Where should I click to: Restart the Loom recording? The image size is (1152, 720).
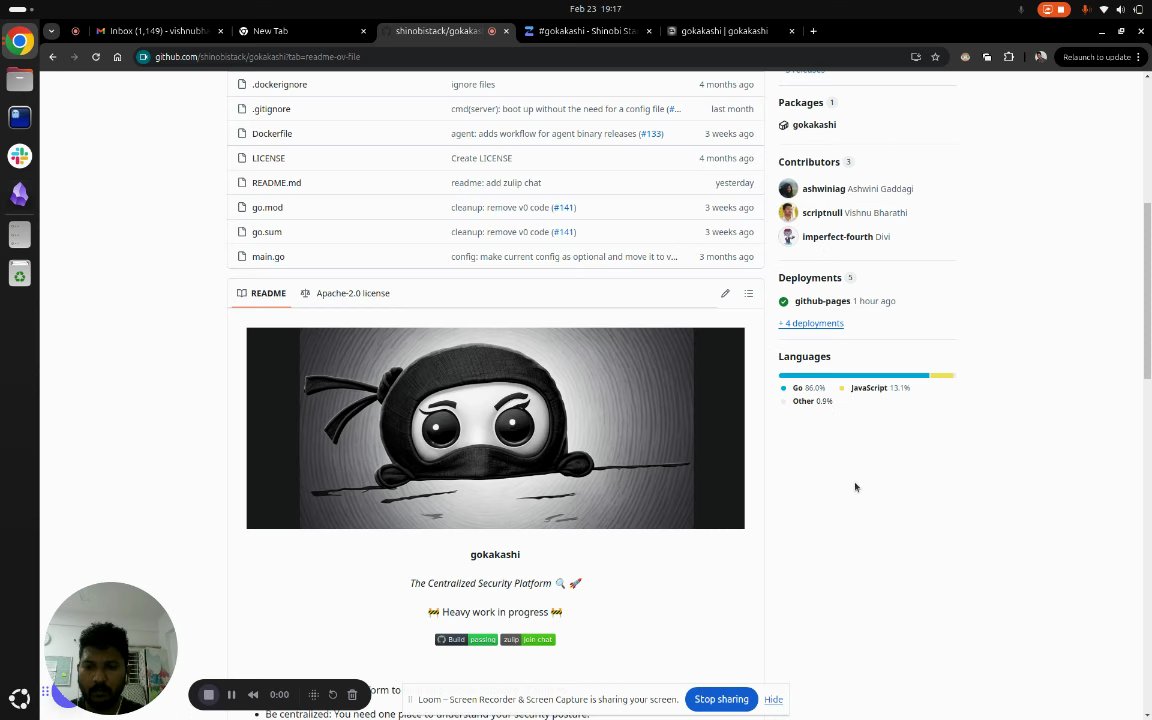tap(333, 694)
